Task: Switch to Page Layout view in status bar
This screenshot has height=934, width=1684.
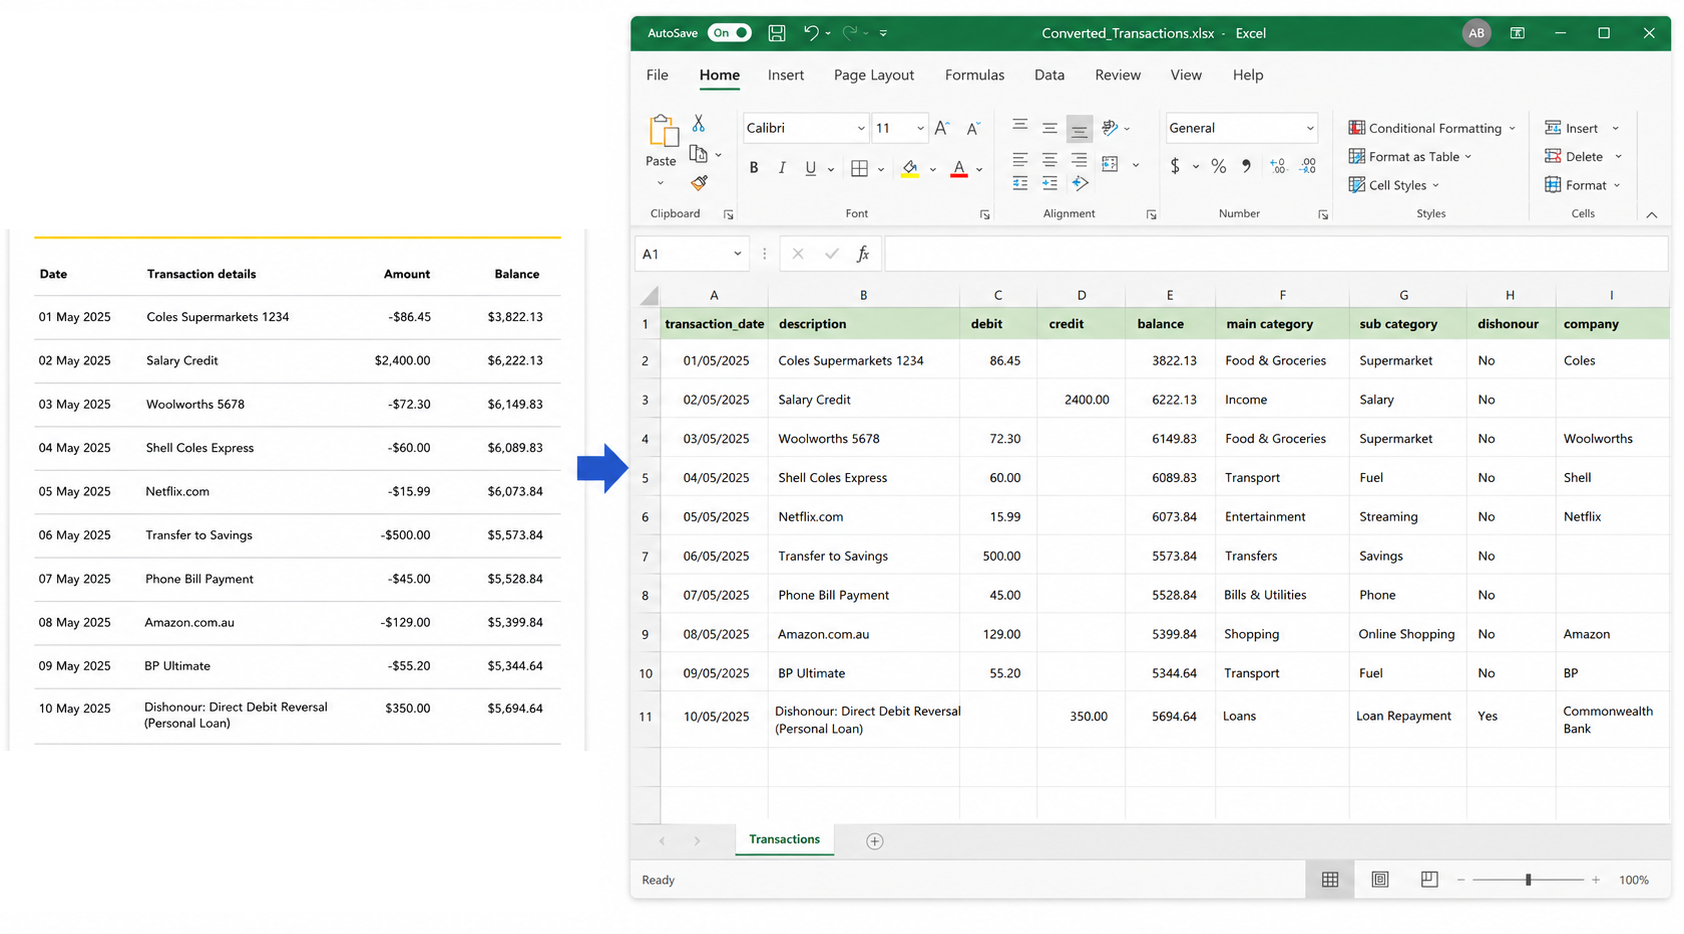Action: [x=1380, y=880]
